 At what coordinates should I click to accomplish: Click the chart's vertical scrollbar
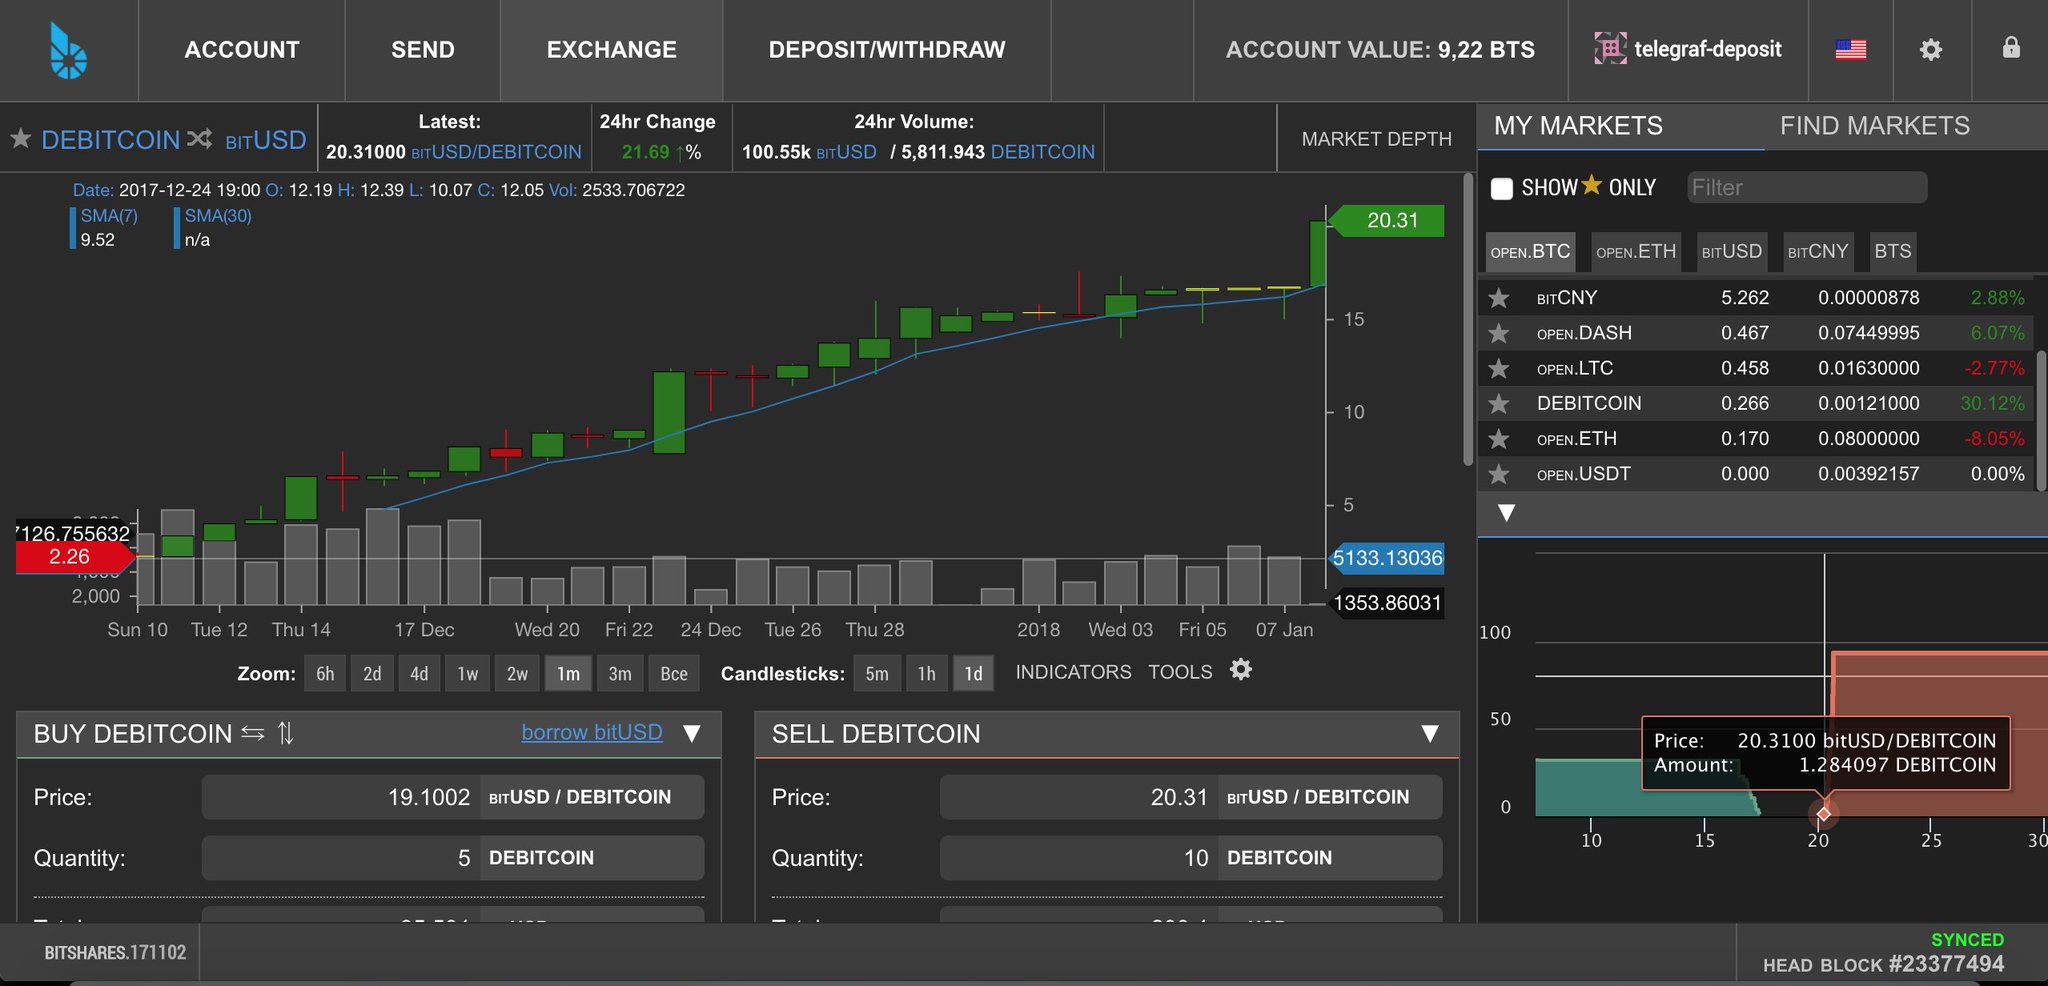coord(1468,320)
